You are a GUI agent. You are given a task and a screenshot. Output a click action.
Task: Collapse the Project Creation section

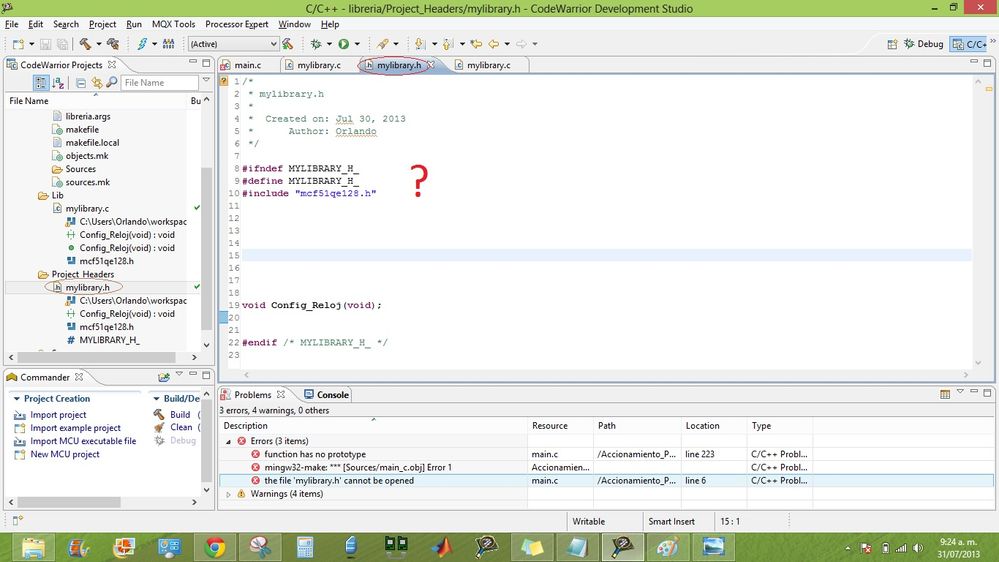pyautogui.click(x=17, y=398)
